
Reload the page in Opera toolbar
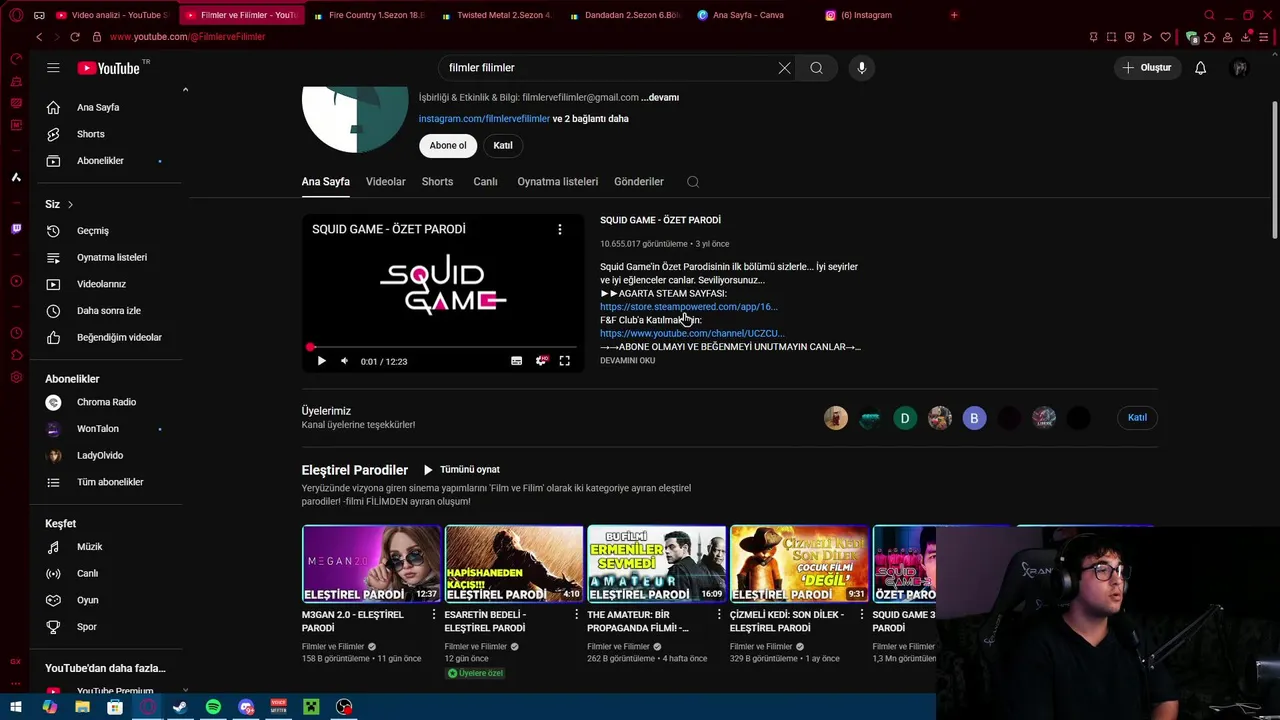(75, 37)
